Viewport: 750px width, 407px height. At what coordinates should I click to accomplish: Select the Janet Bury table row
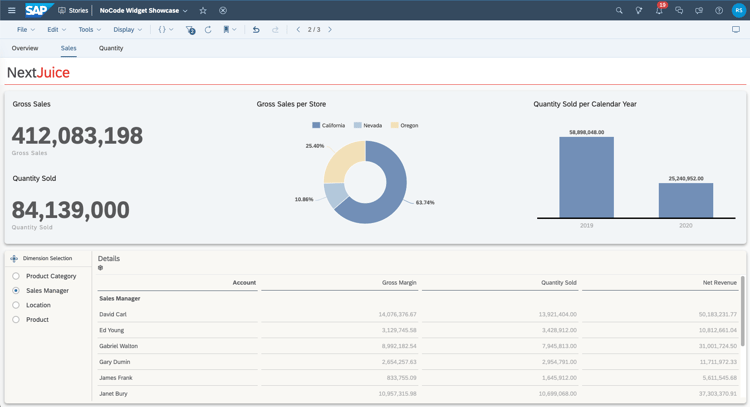pos(419,393)
